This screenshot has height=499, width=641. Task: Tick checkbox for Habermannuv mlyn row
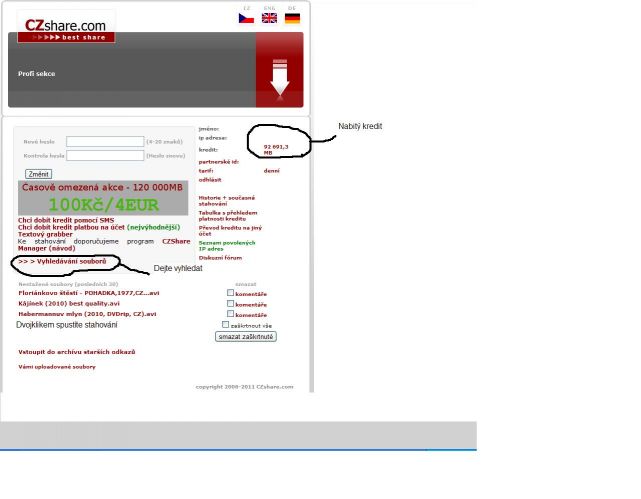click(x=231, y=313)
